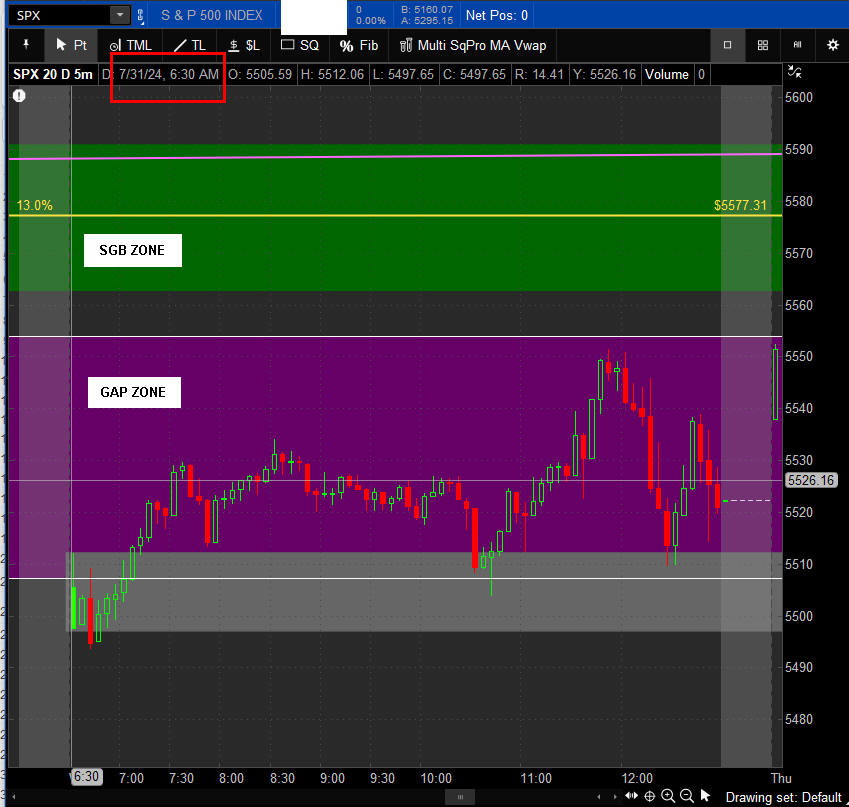Click the symbol link chain icon
The image size is (849, 807).
(140, 16)
